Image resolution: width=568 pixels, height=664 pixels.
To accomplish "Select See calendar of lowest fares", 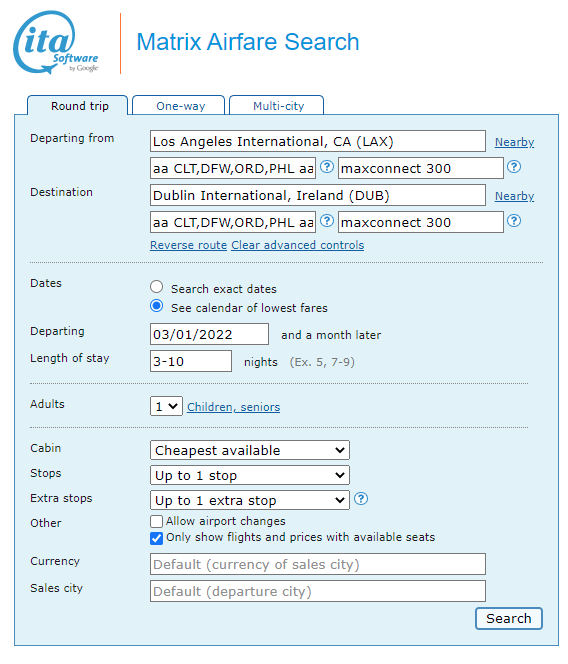I will coord(156,306).
